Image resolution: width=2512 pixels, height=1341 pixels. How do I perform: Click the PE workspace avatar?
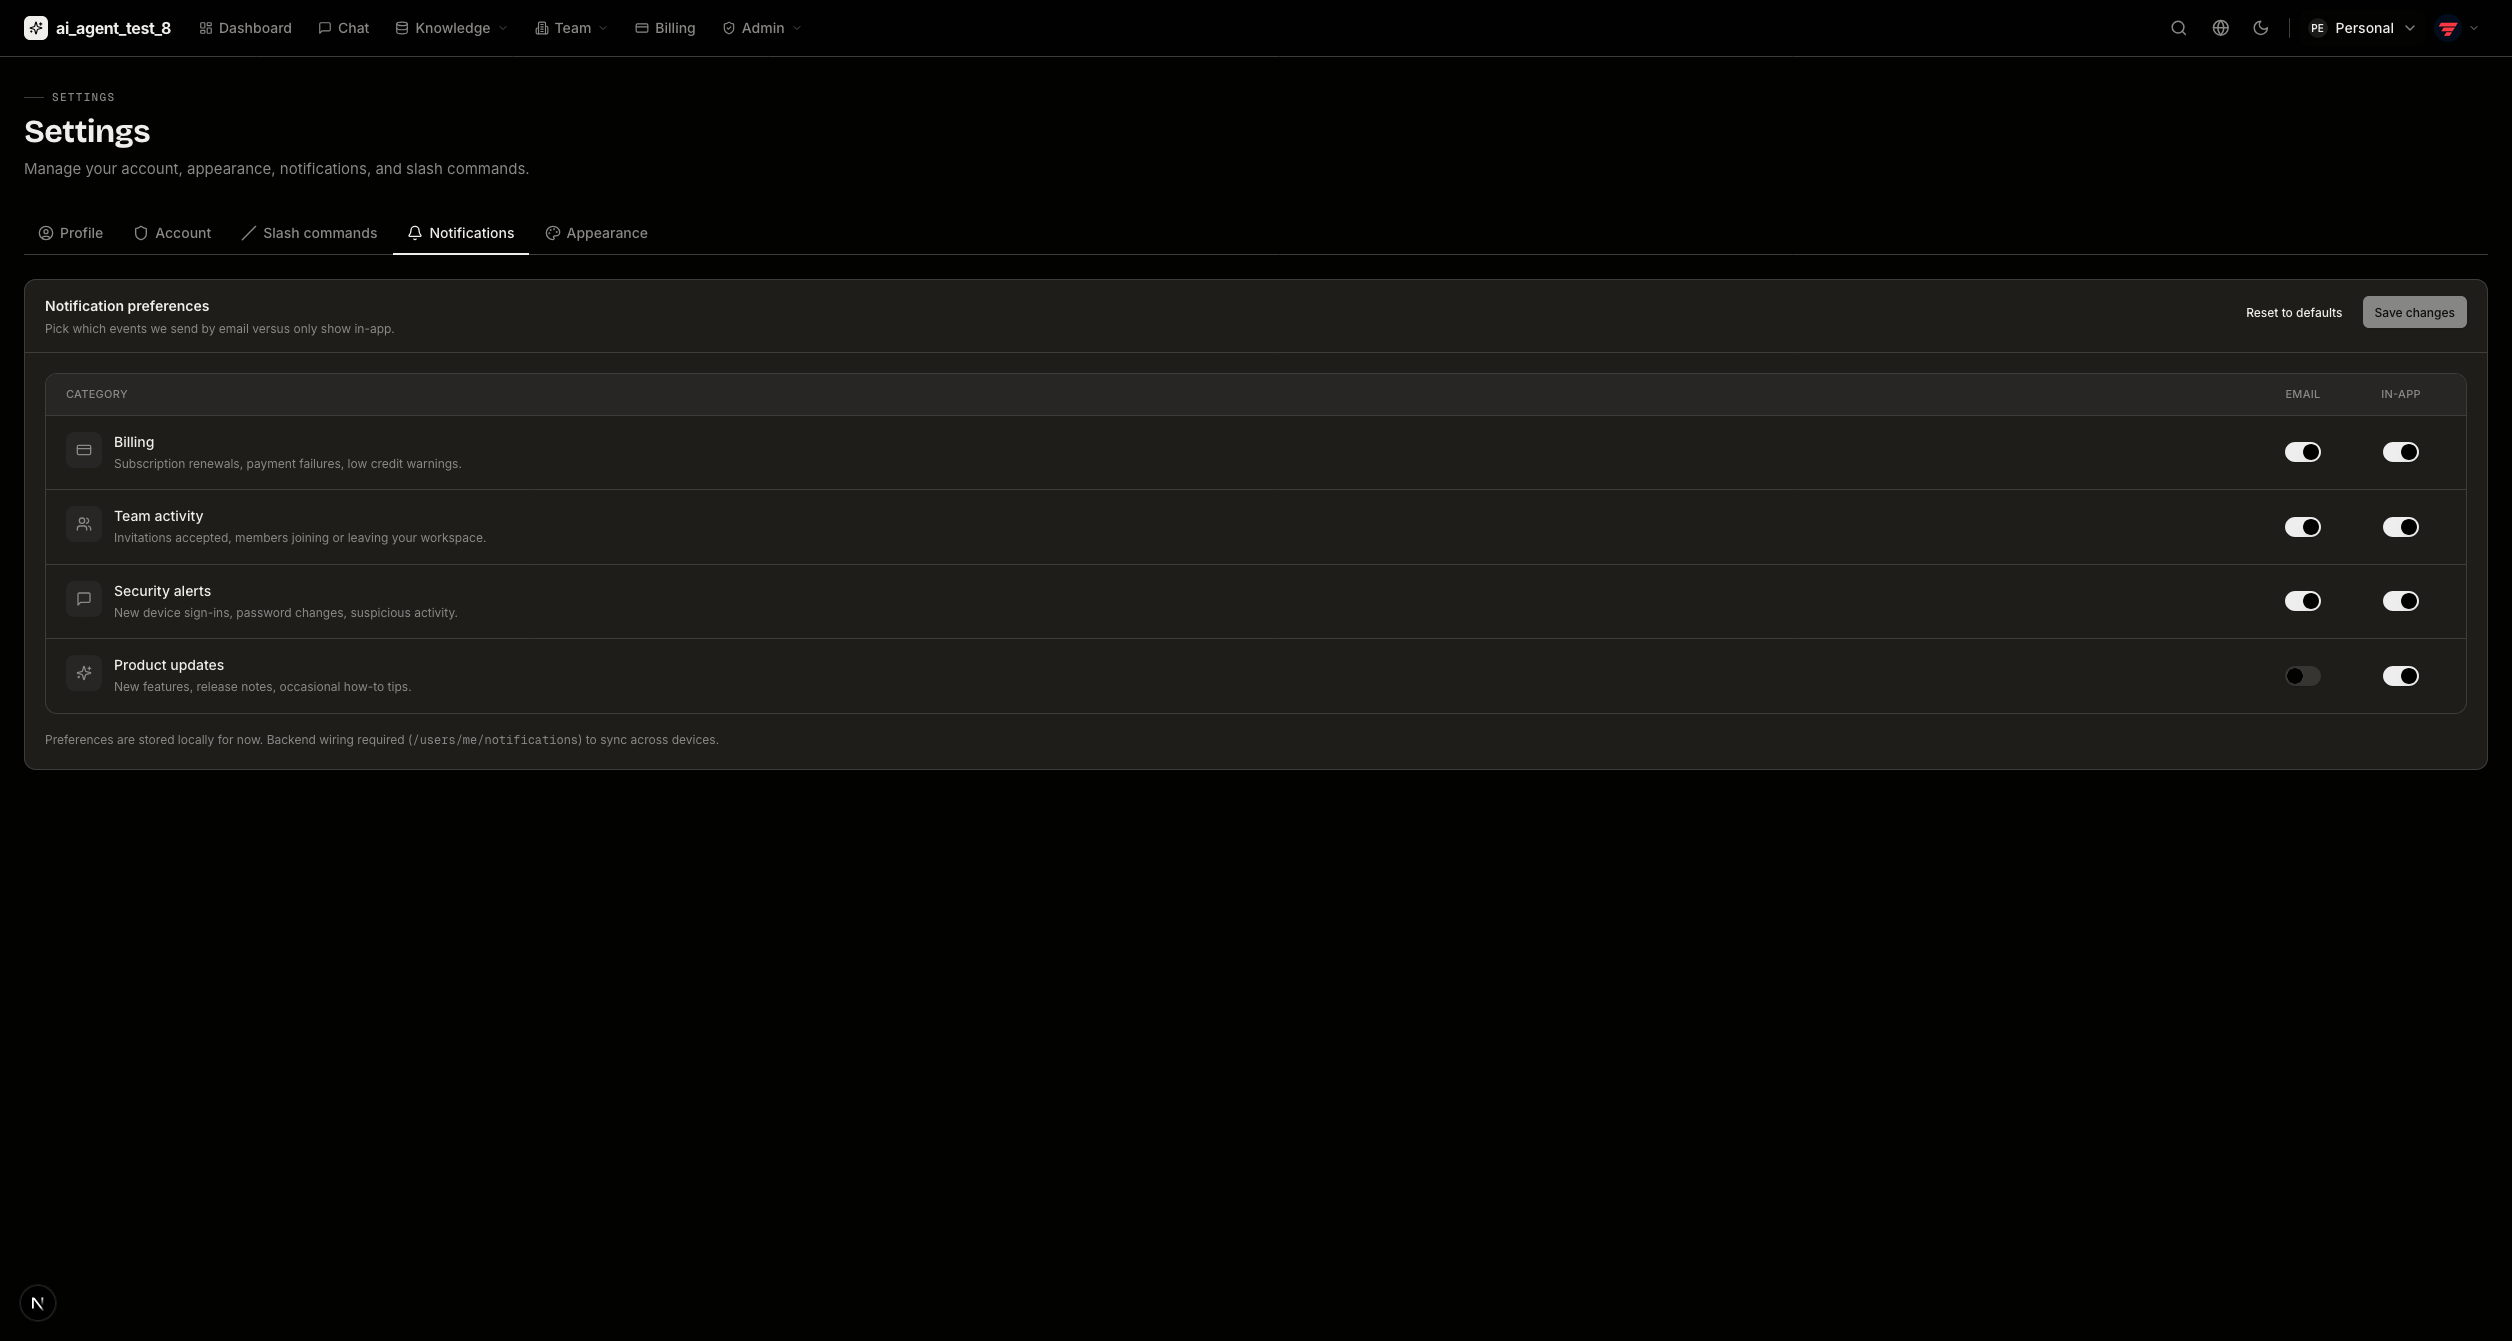(2317, 28)
